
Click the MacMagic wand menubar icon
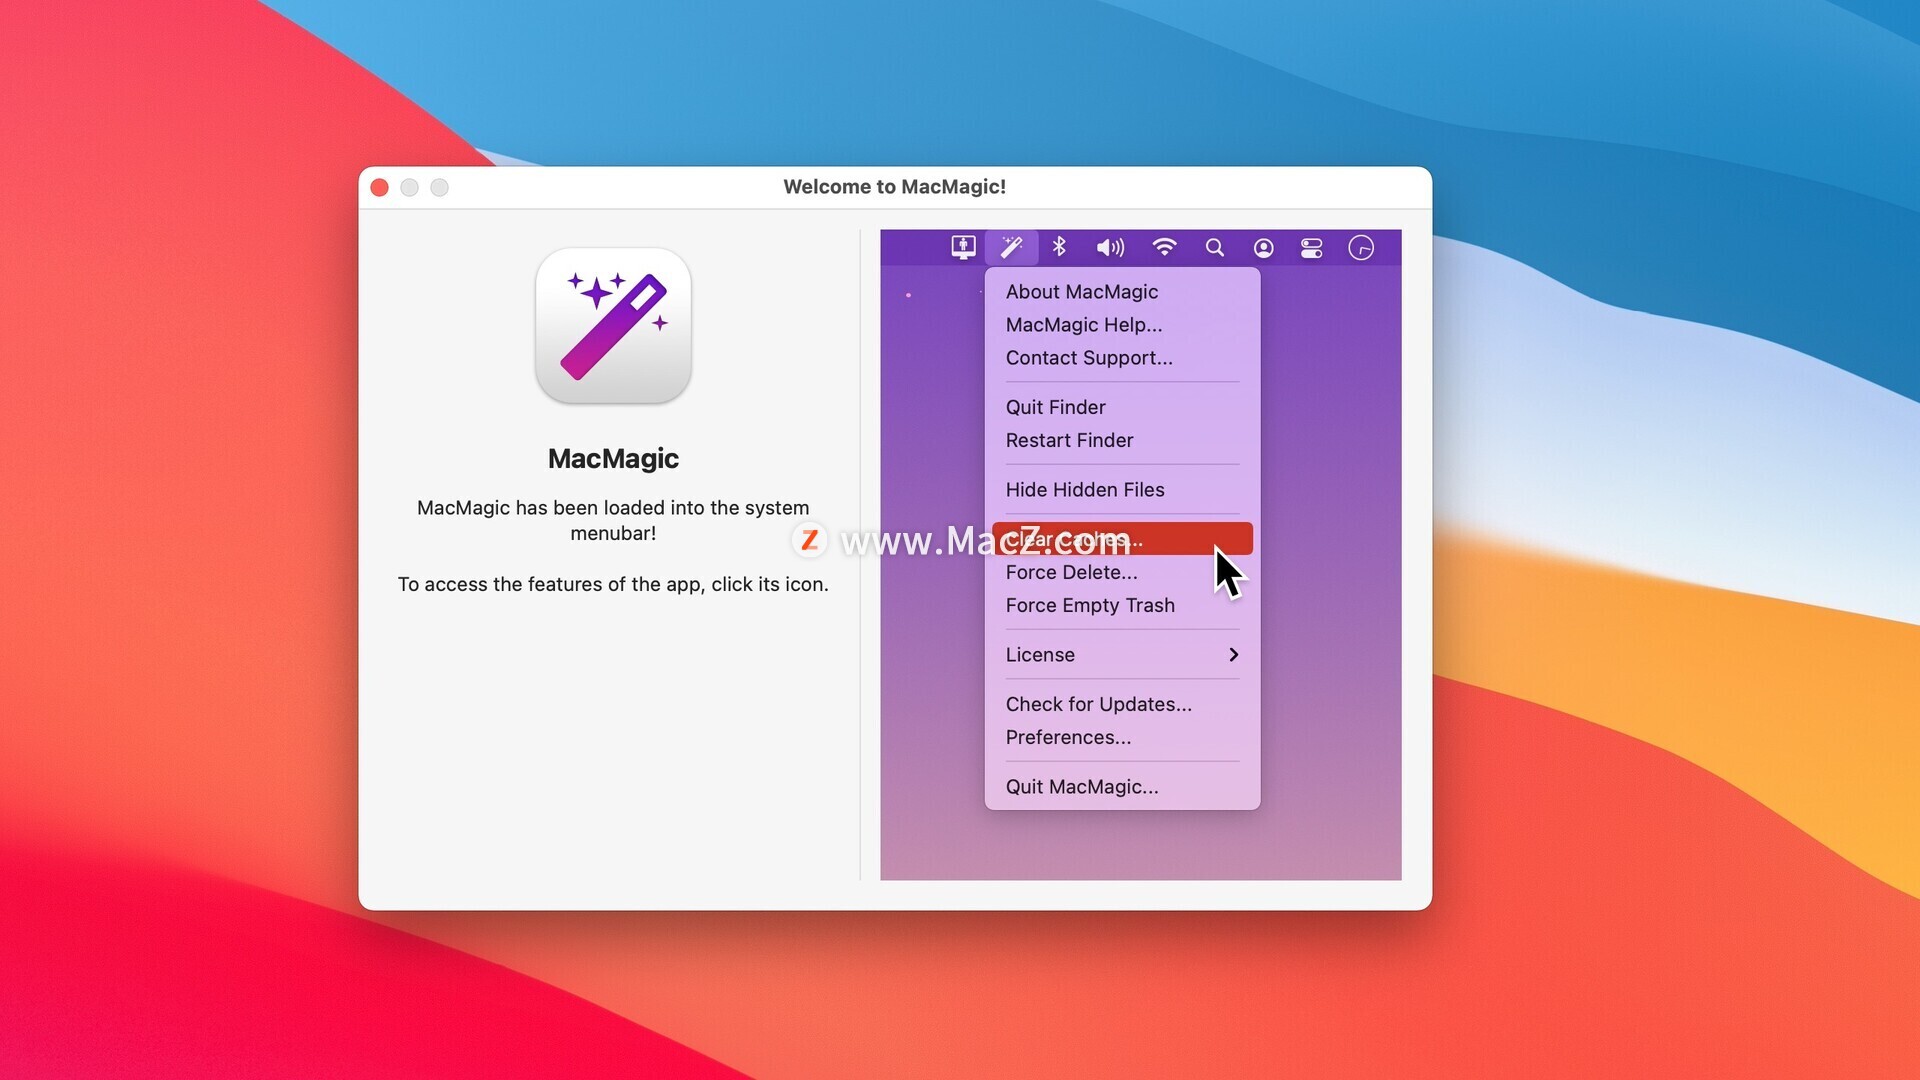[1011, 247]
